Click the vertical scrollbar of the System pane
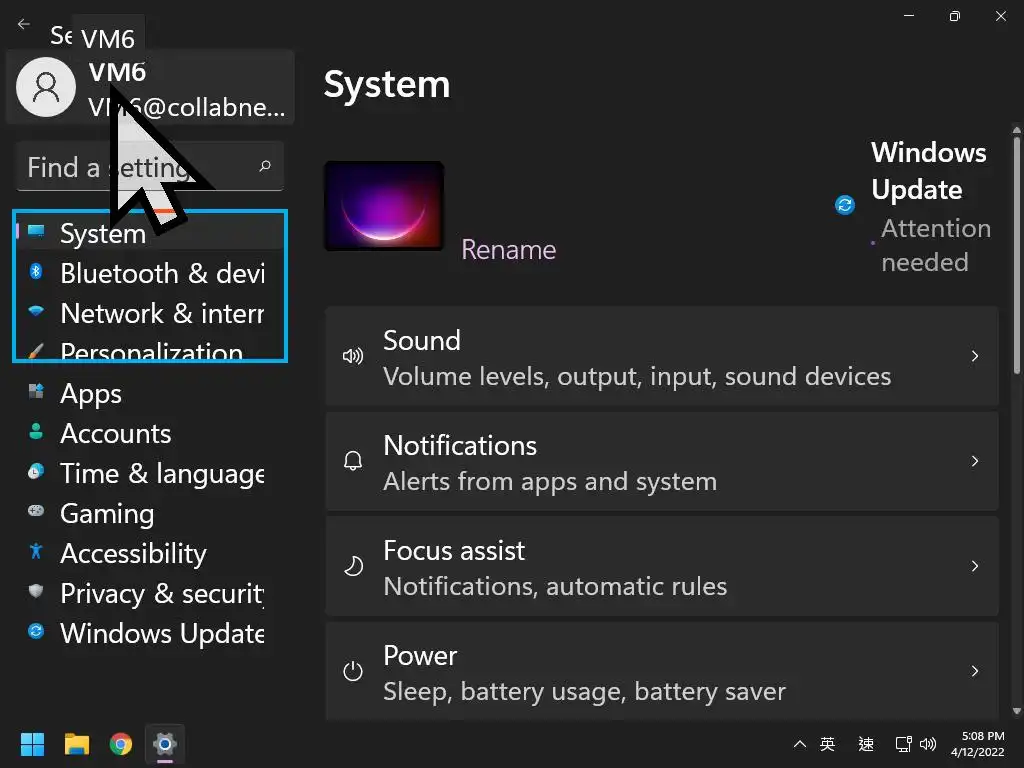Image resolution: width=1024 pixels, height=768 pixels. point(1016,255)
